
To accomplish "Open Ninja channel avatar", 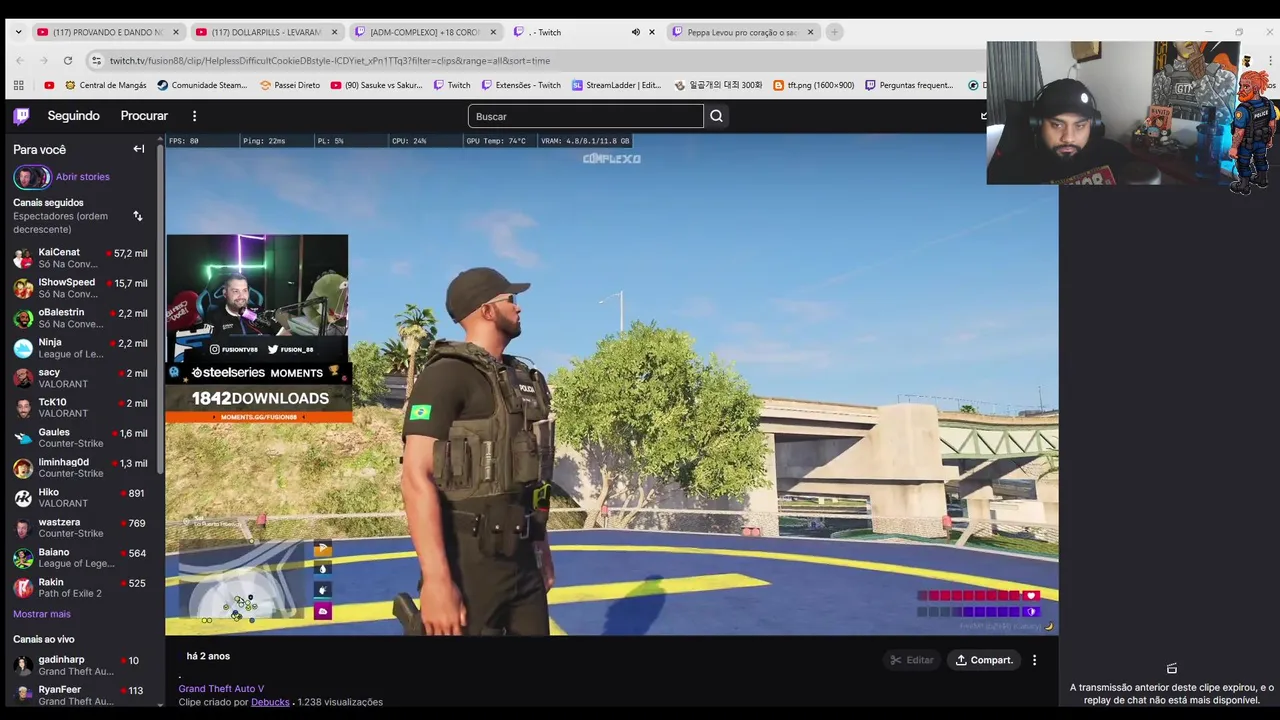I will point(23,348).
